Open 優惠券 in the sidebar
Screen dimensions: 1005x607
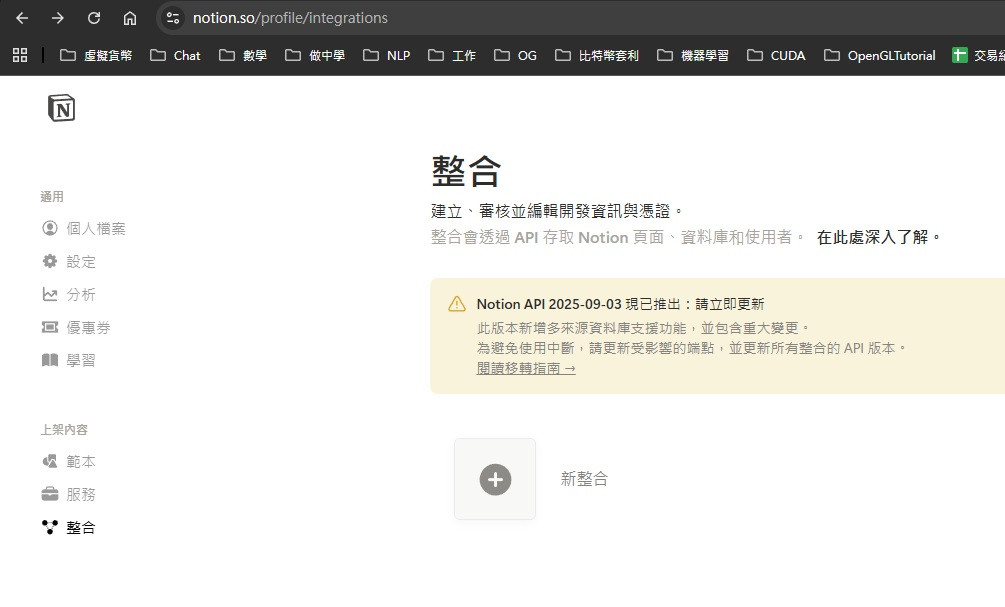tap(76, 328)
